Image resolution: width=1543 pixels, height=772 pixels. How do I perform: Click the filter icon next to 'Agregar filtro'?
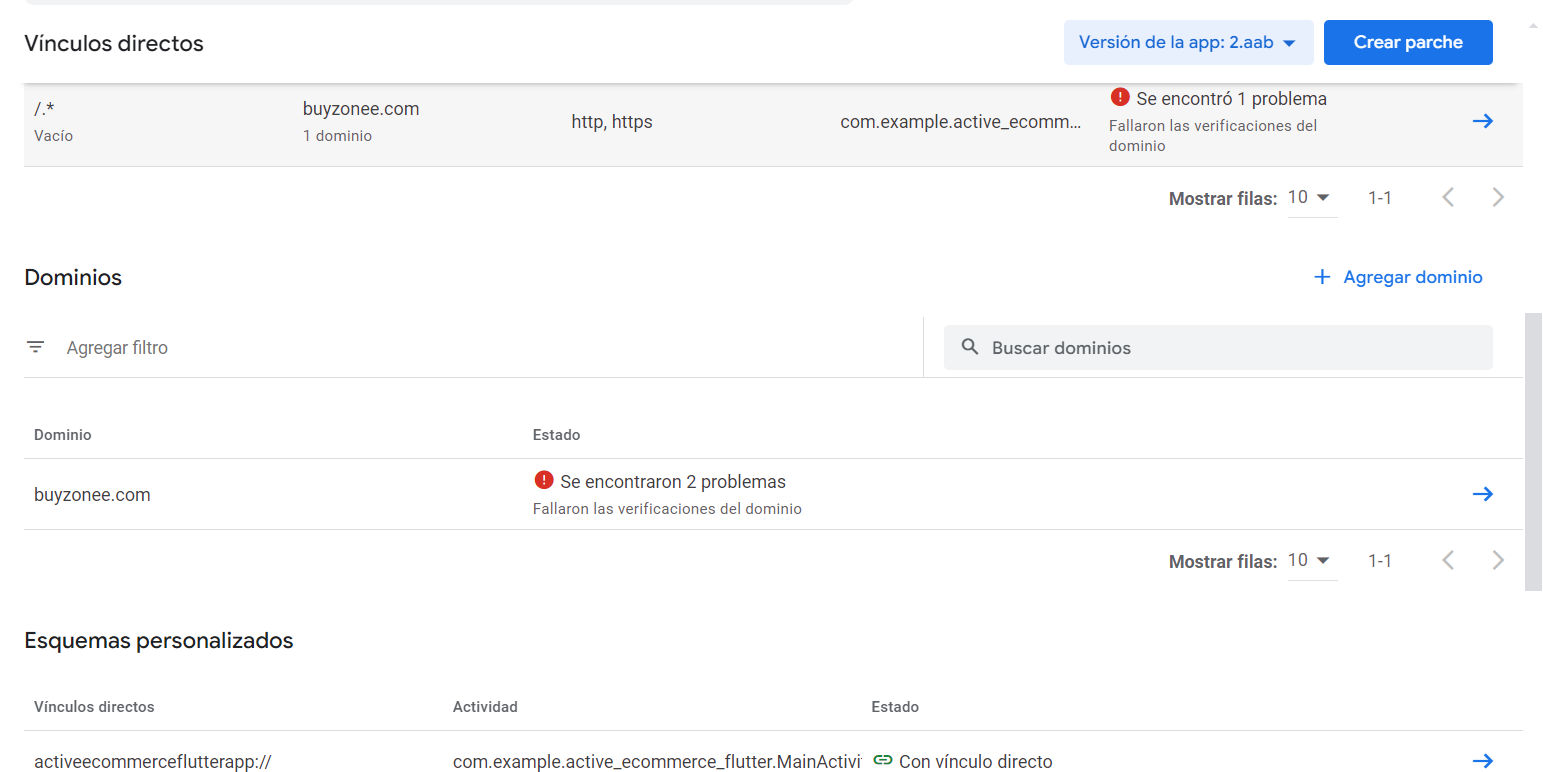click(36, 347)
